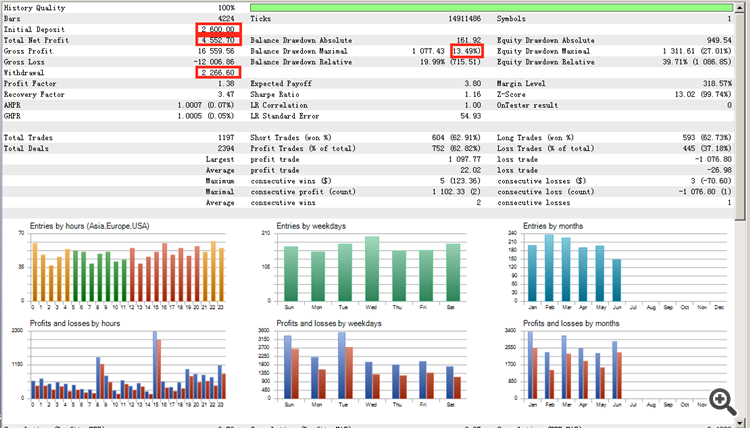Click the 'Entries by weekdays' chart title
The width and height of the screenshot is (750, 428).
point(311,226)
